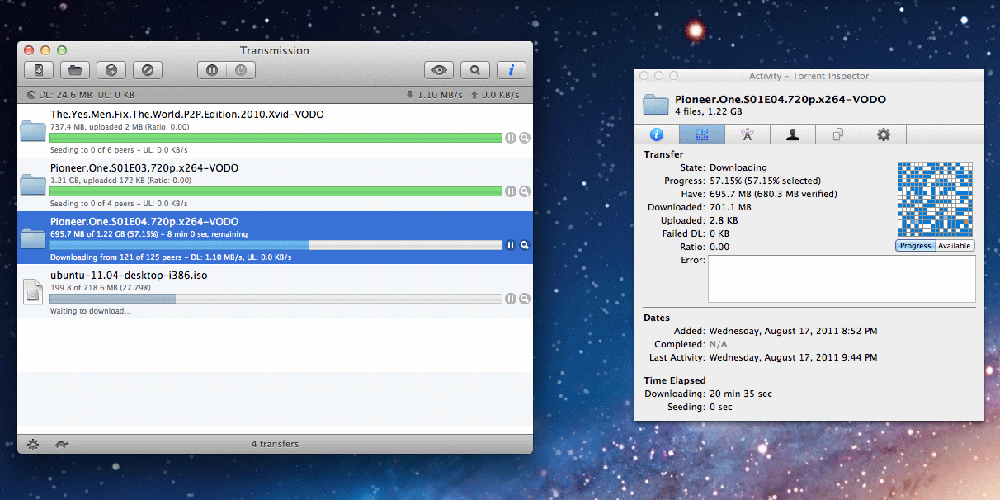Open the Peers tab in the inspector
Screen dimensions: 1000x500
[x=792, y=134]
